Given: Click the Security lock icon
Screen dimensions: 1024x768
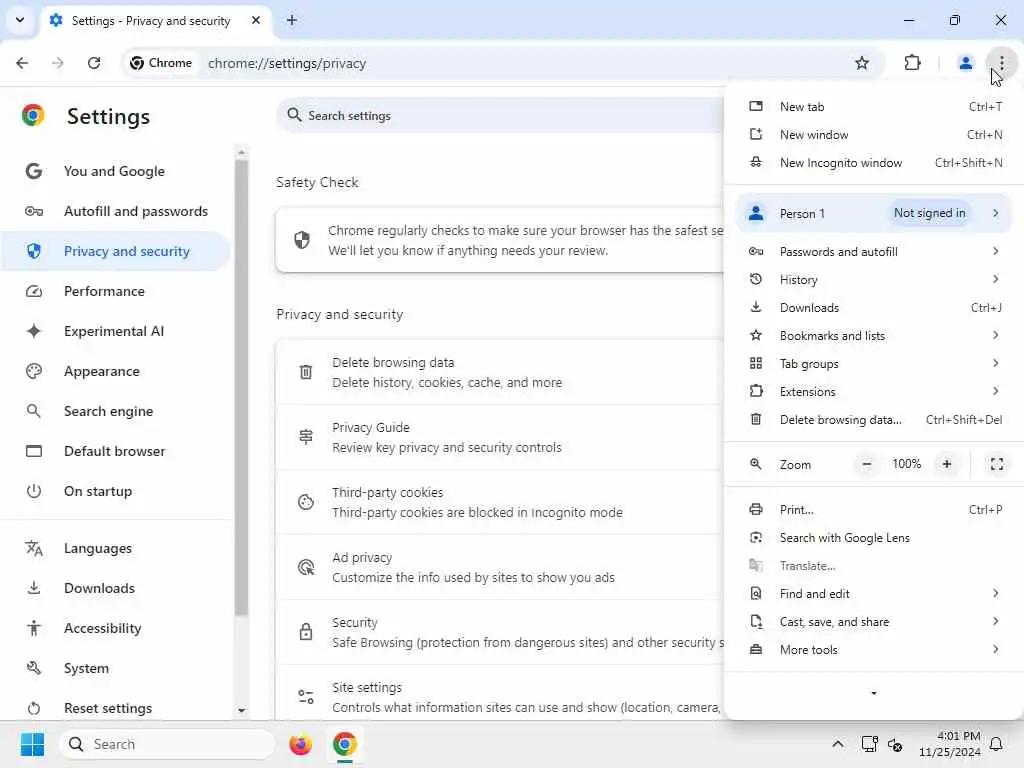Looking at the screenshot, I should click(x=306, y=632).
